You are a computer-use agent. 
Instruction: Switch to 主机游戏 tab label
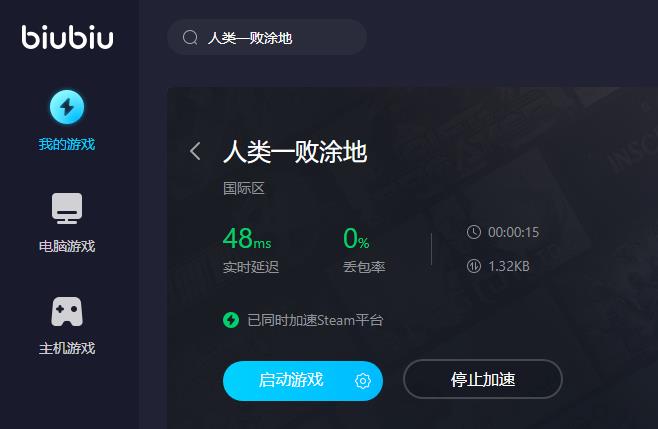pos(67,348)
